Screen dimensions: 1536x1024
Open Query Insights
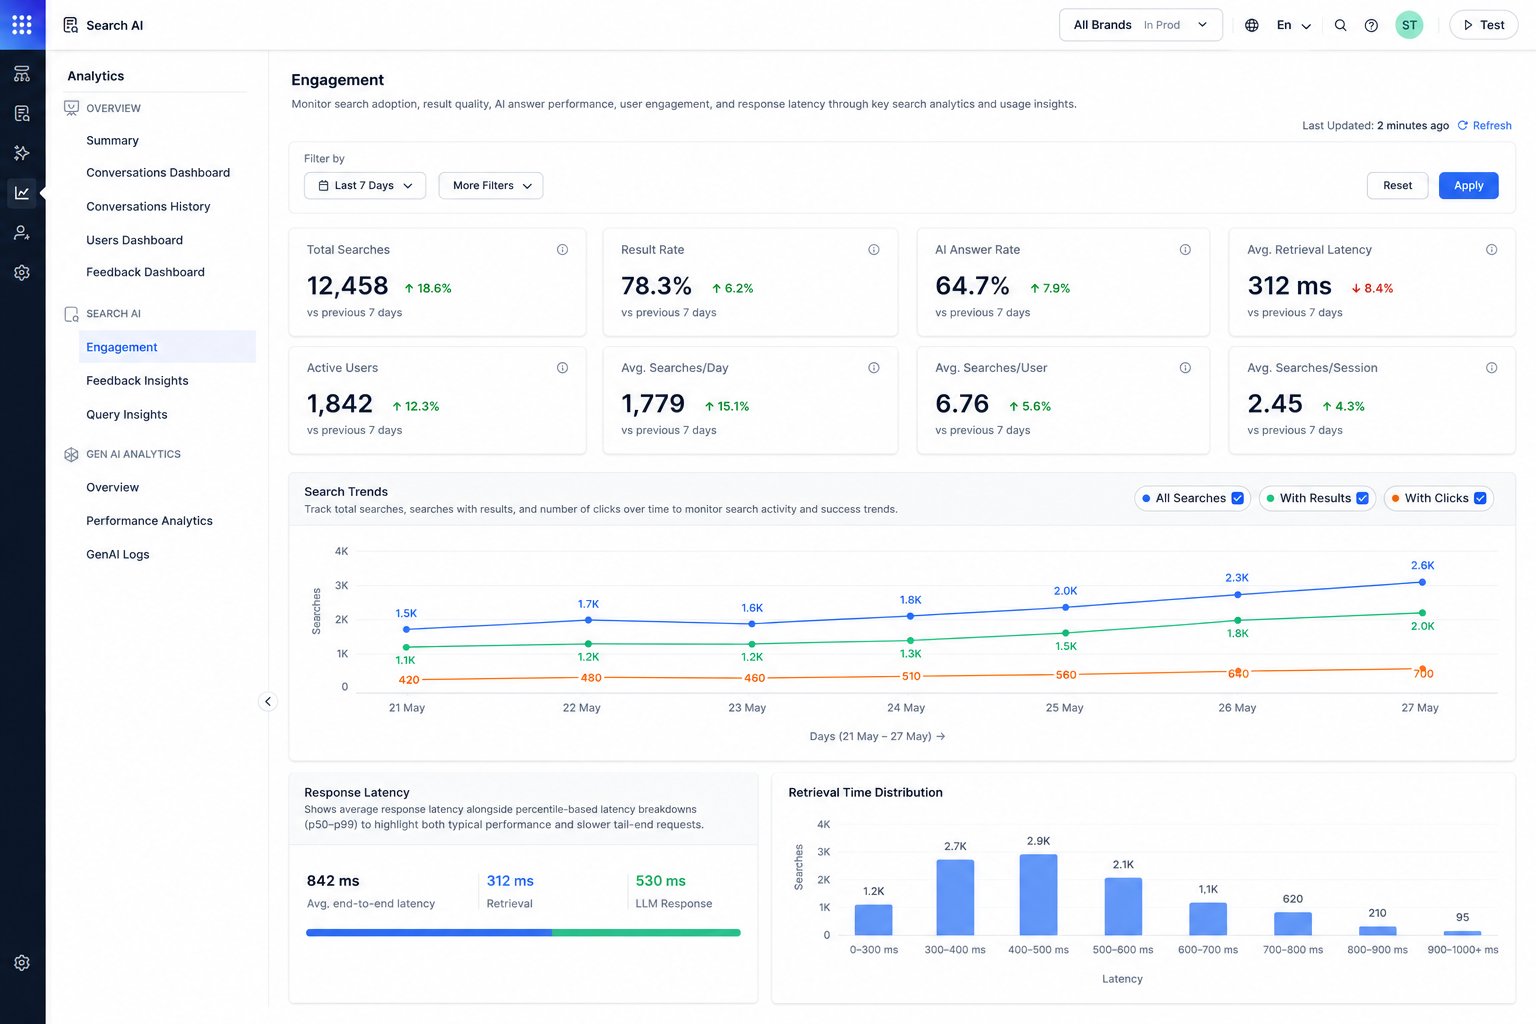click(x=127, y=415)
